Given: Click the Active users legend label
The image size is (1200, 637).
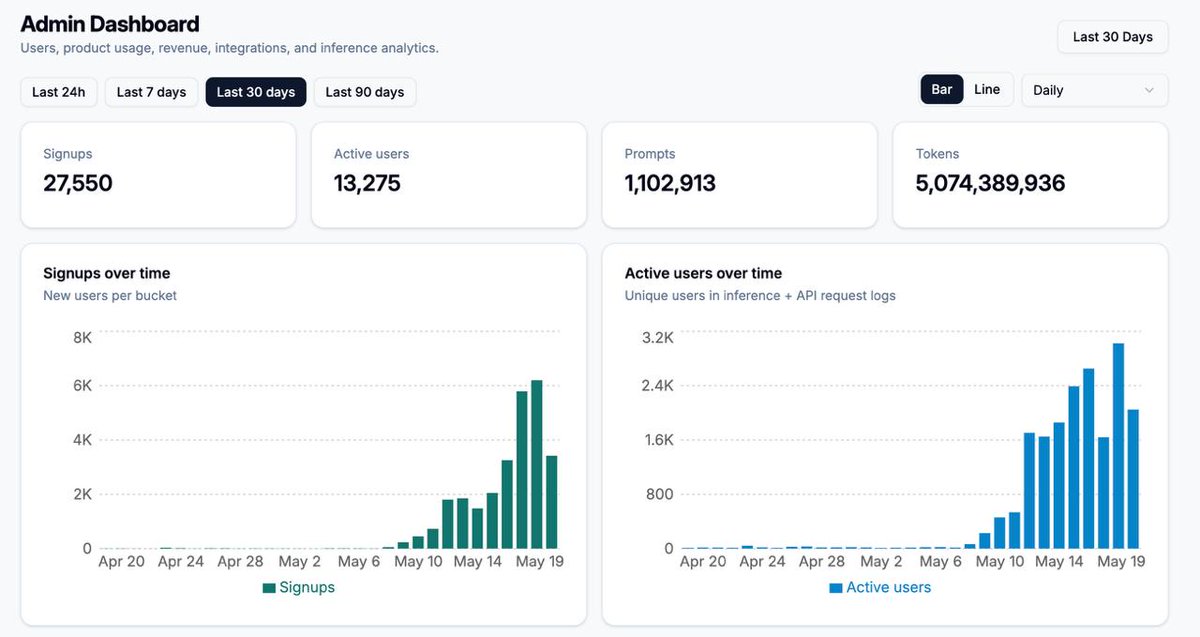Looking at the screenshot, I should [x=889, y=588].
